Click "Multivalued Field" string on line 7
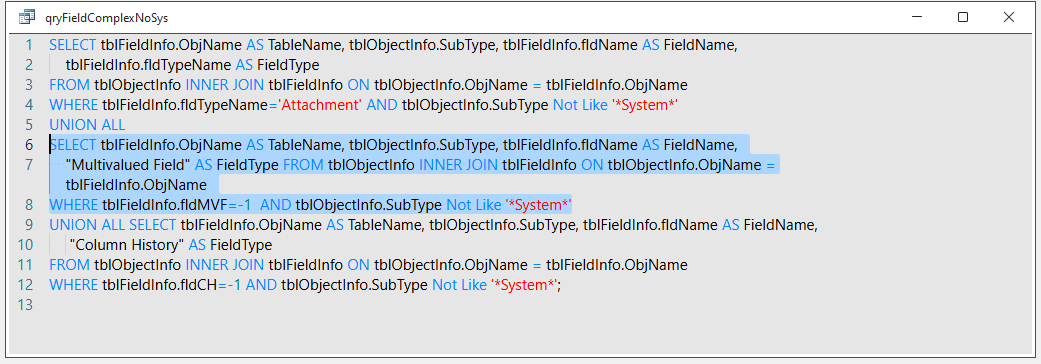This screenshot has height=364, width=1041. pyautogui.click(x=129, y=165)
